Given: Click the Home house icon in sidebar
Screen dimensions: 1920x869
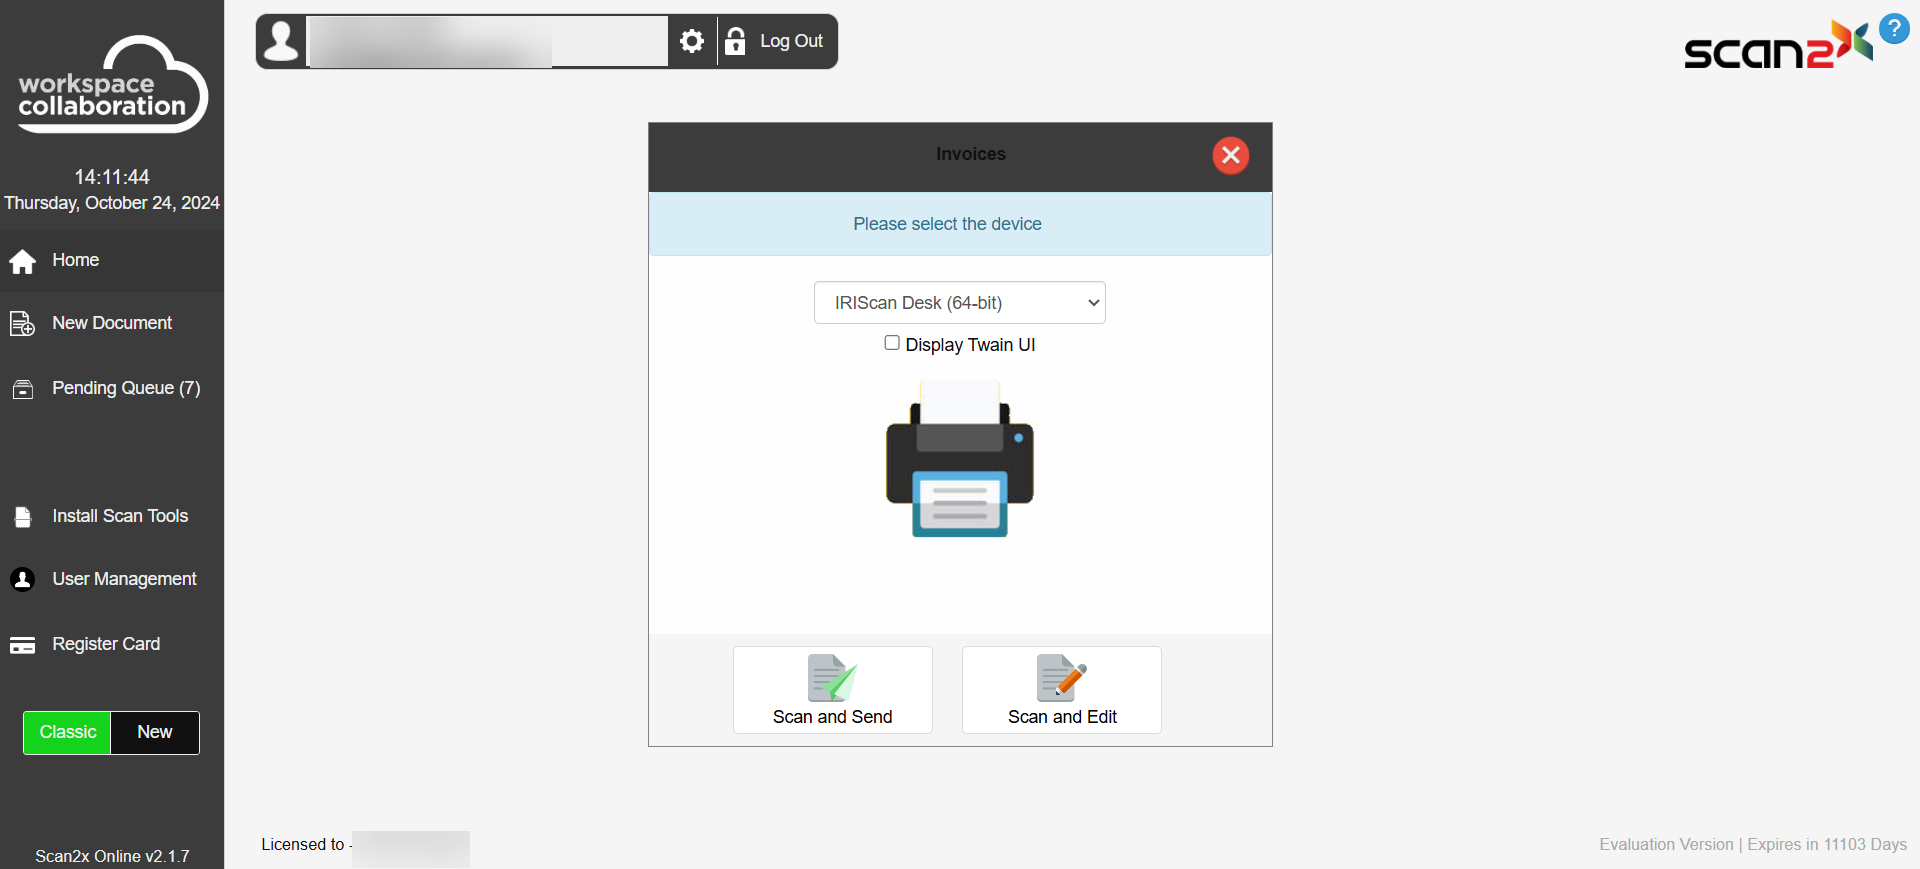Looking at the screenshot, I should 23,261.
